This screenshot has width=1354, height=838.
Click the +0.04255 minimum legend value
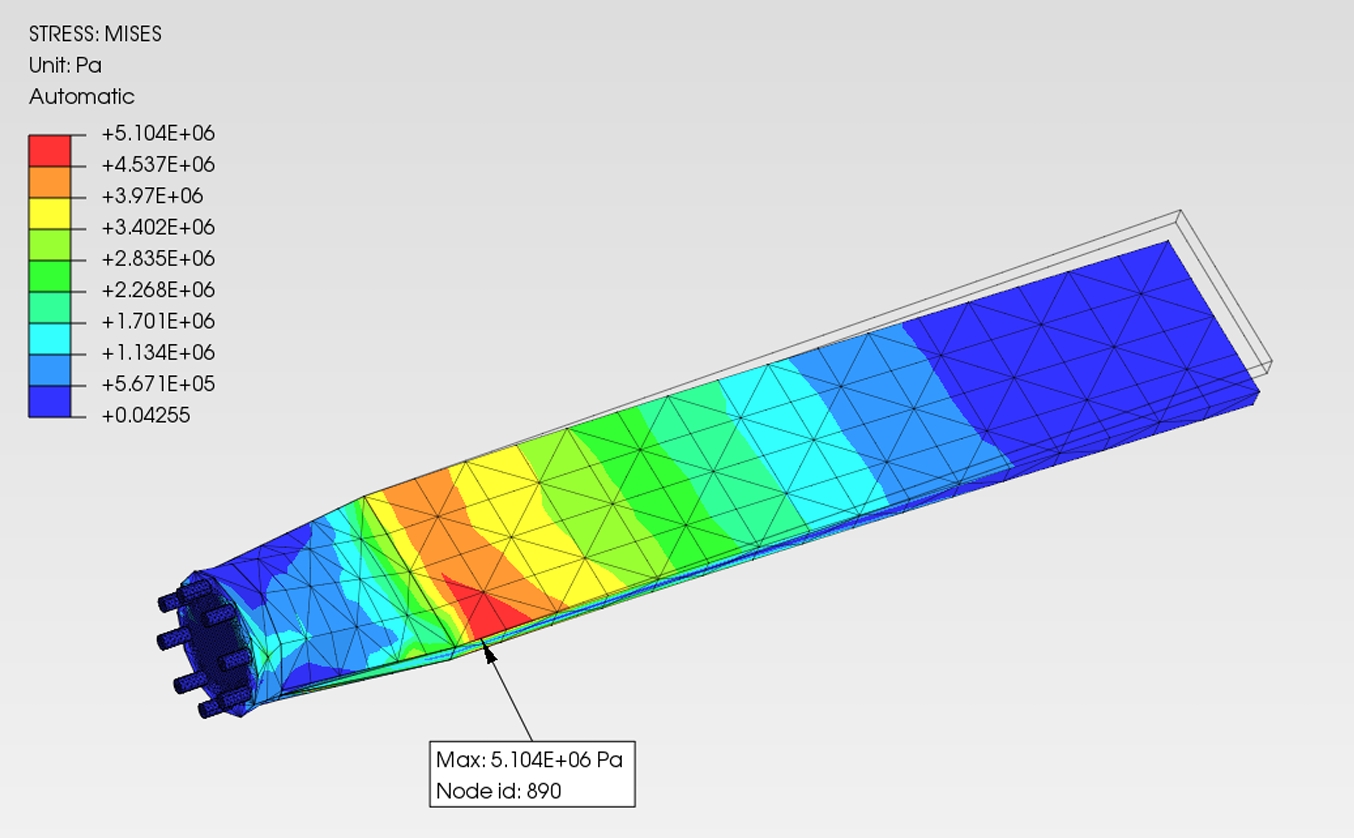pos(146,415)
